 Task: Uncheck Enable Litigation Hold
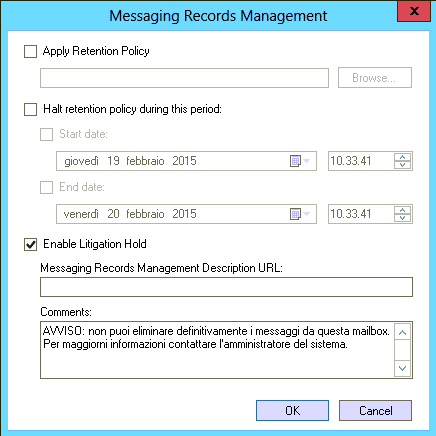30,244
